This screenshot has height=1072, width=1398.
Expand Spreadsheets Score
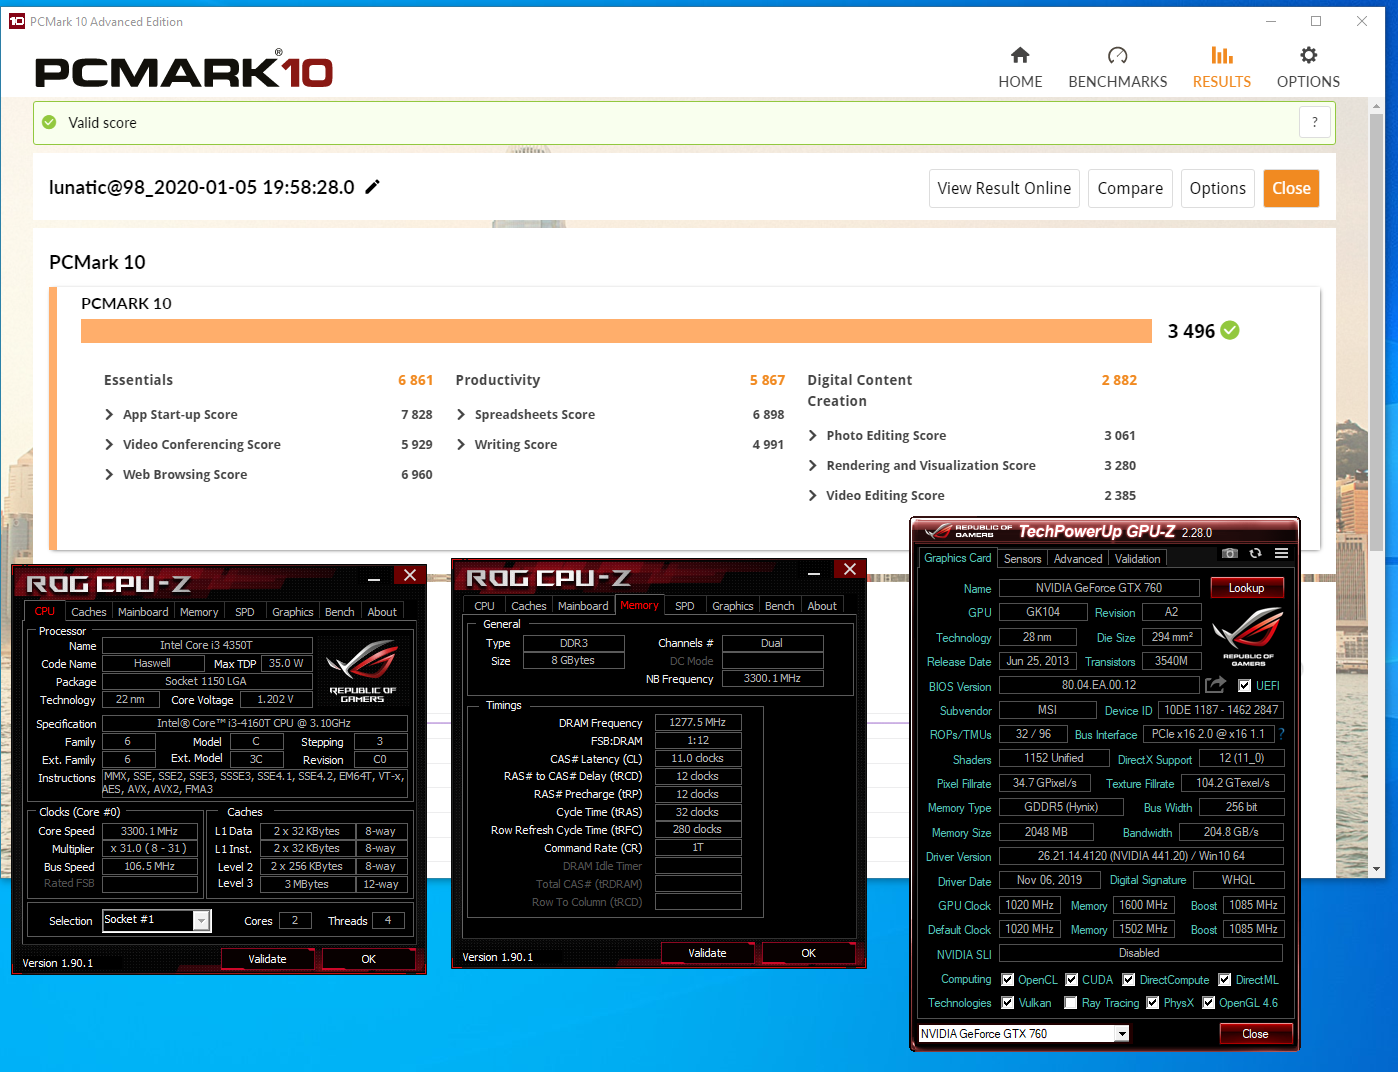(461, 414)
